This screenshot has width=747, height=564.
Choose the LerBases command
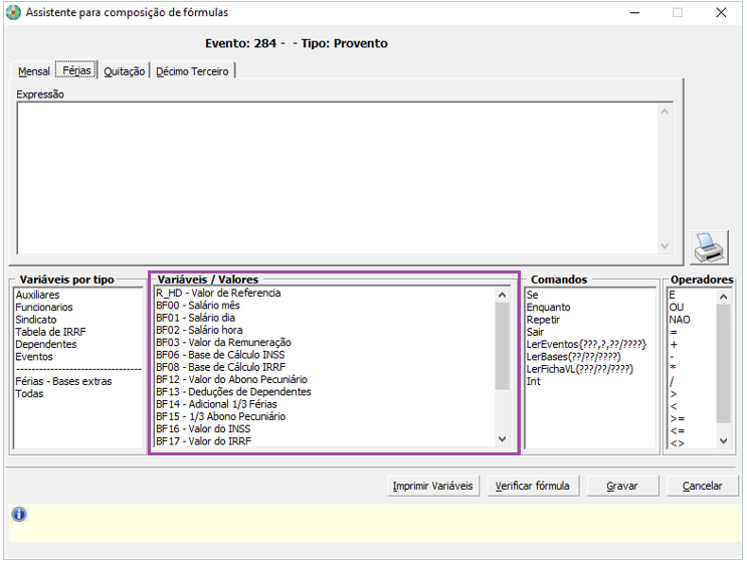tap(574, 357)
